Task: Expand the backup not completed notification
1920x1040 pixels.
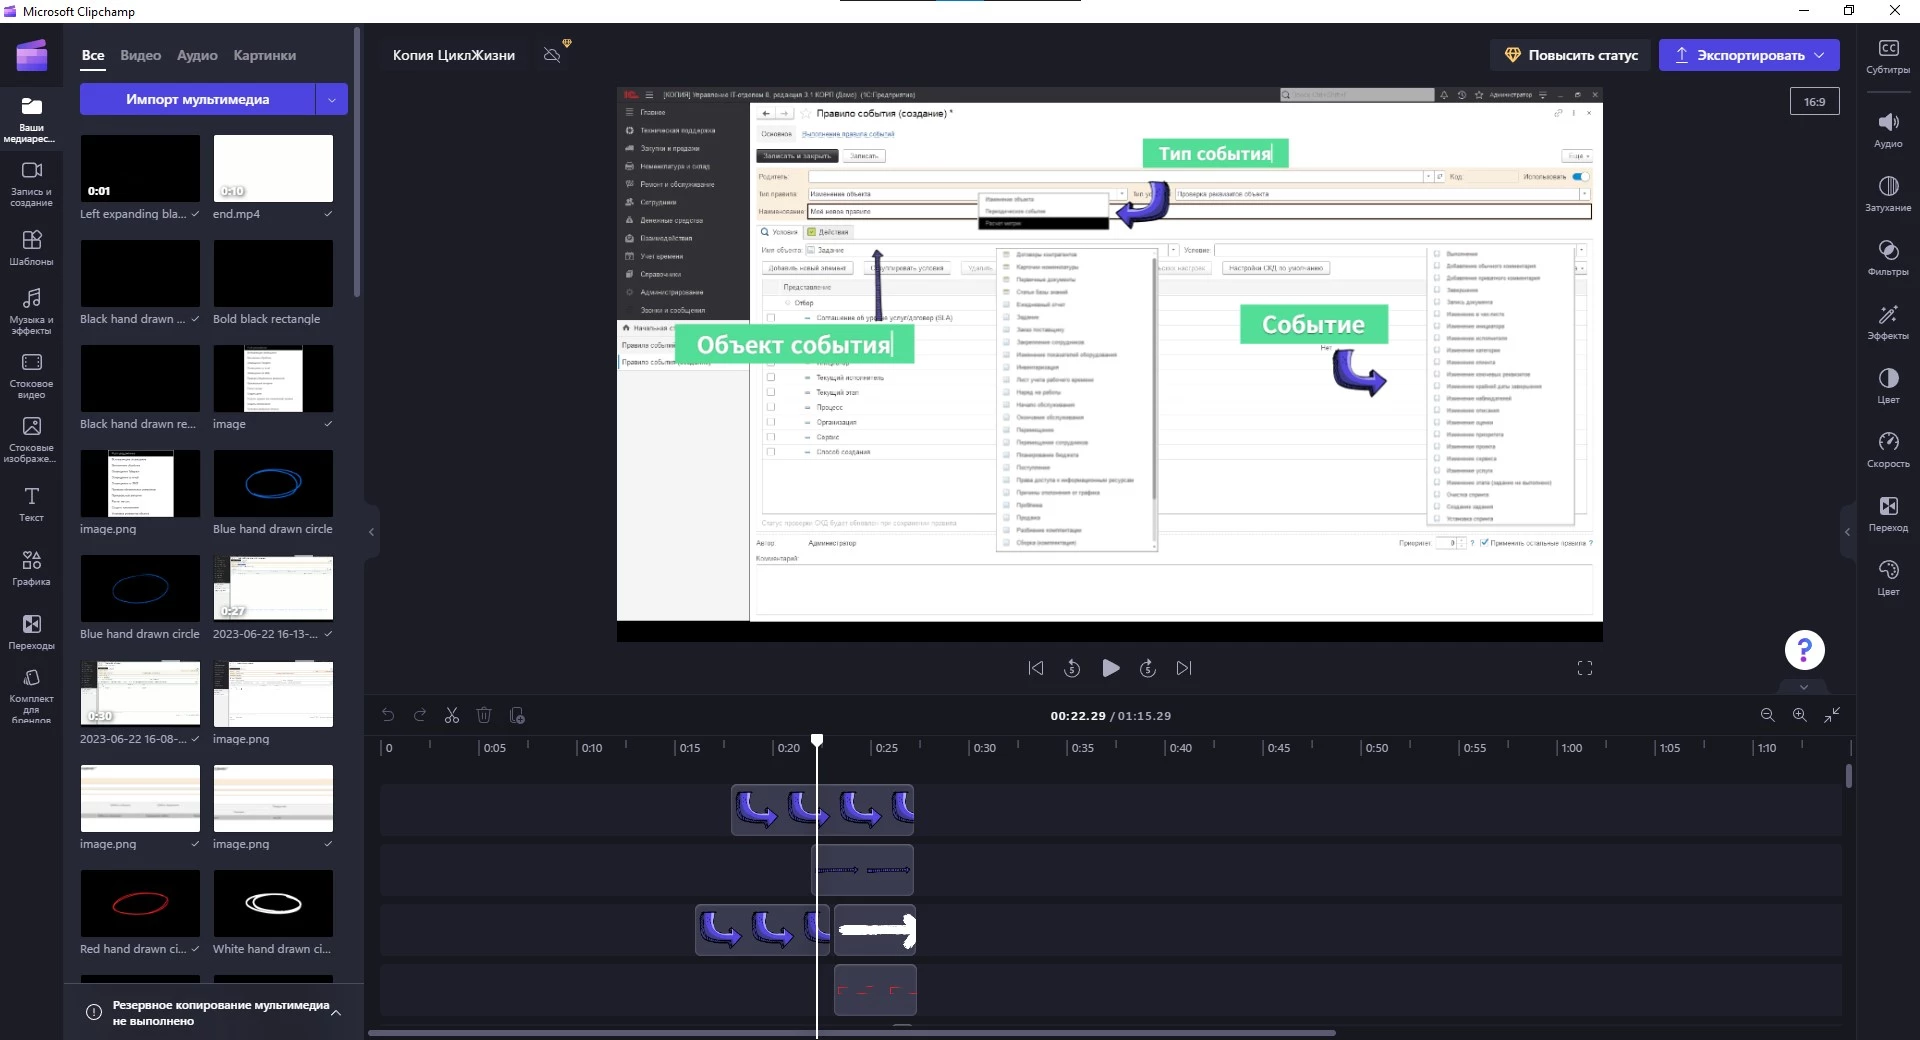Action: 336,1012
